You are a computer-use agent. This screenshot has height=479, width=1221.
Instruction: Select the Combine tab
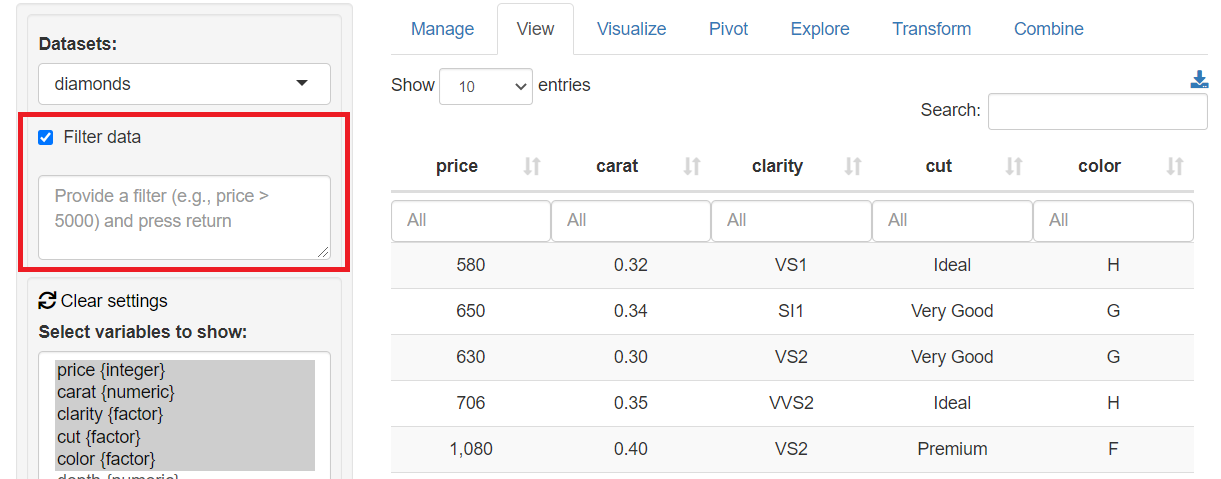tap(1048, 29)
